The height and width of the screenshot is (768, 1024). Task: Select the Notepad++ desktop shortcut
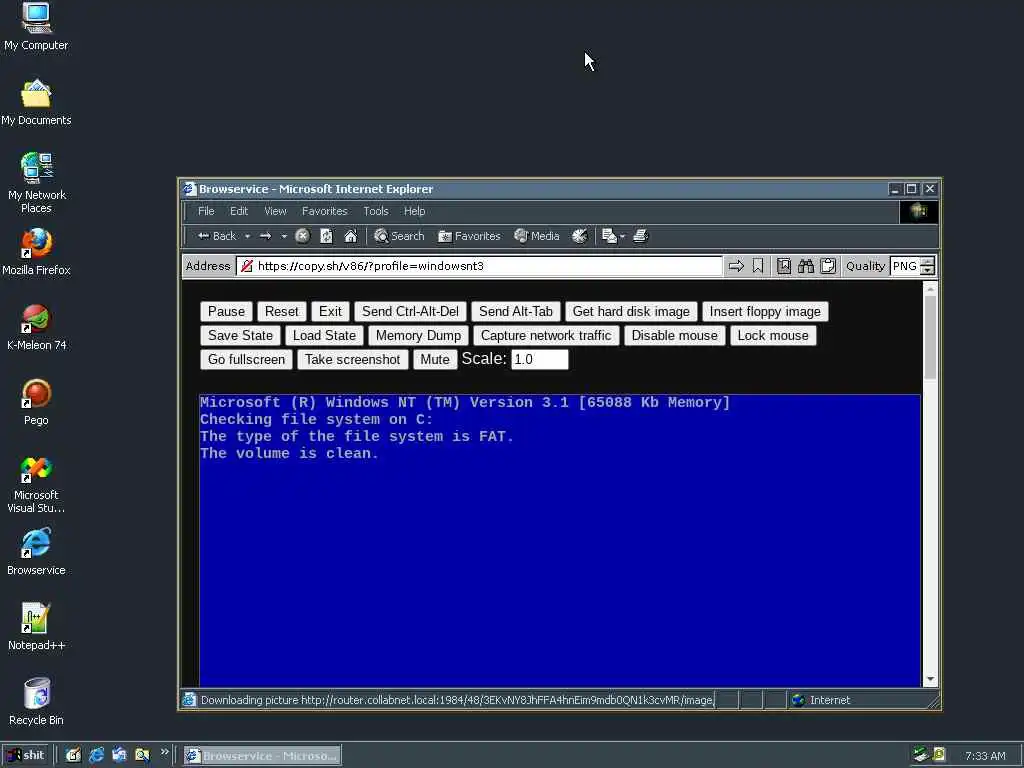[36, 627]
